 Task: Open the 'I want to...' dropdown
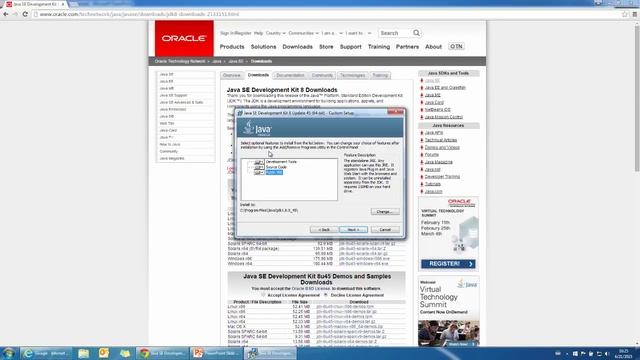tap(358, 33)
